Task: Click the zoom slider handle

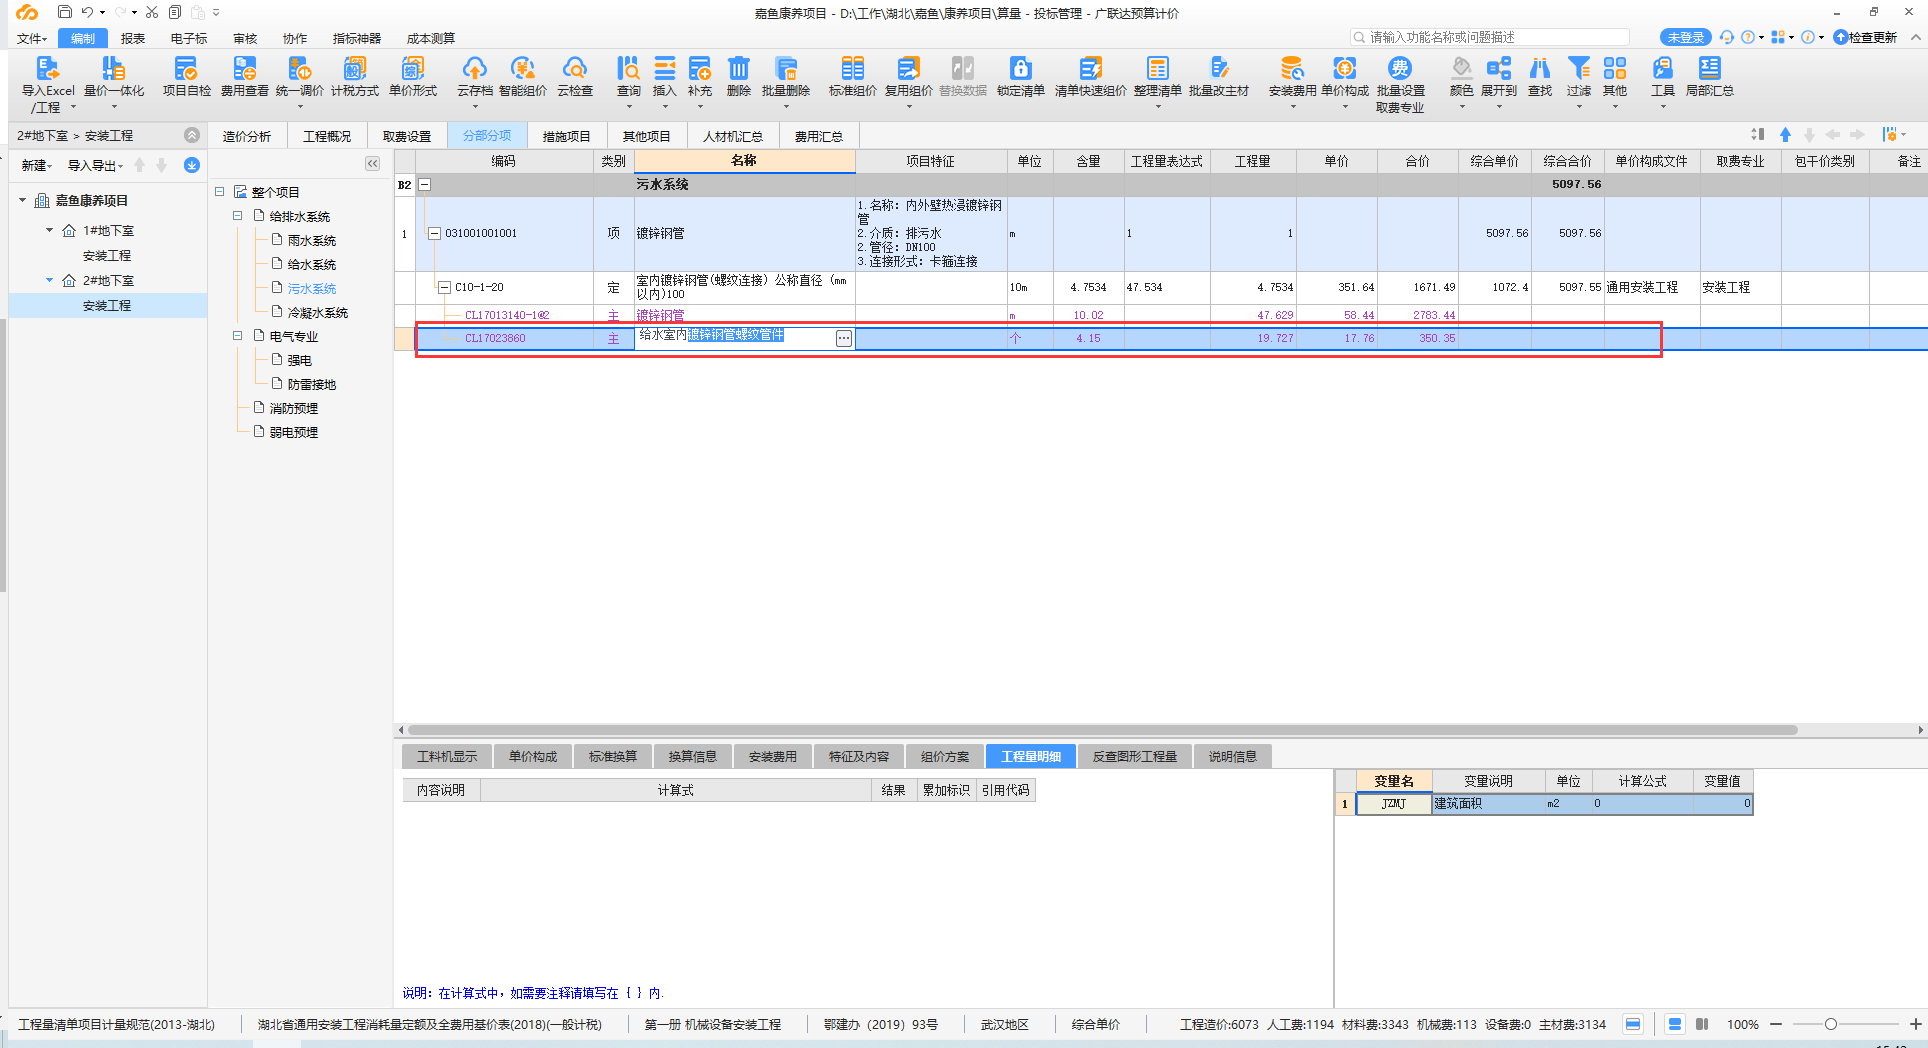Action: point(1830,1024)
